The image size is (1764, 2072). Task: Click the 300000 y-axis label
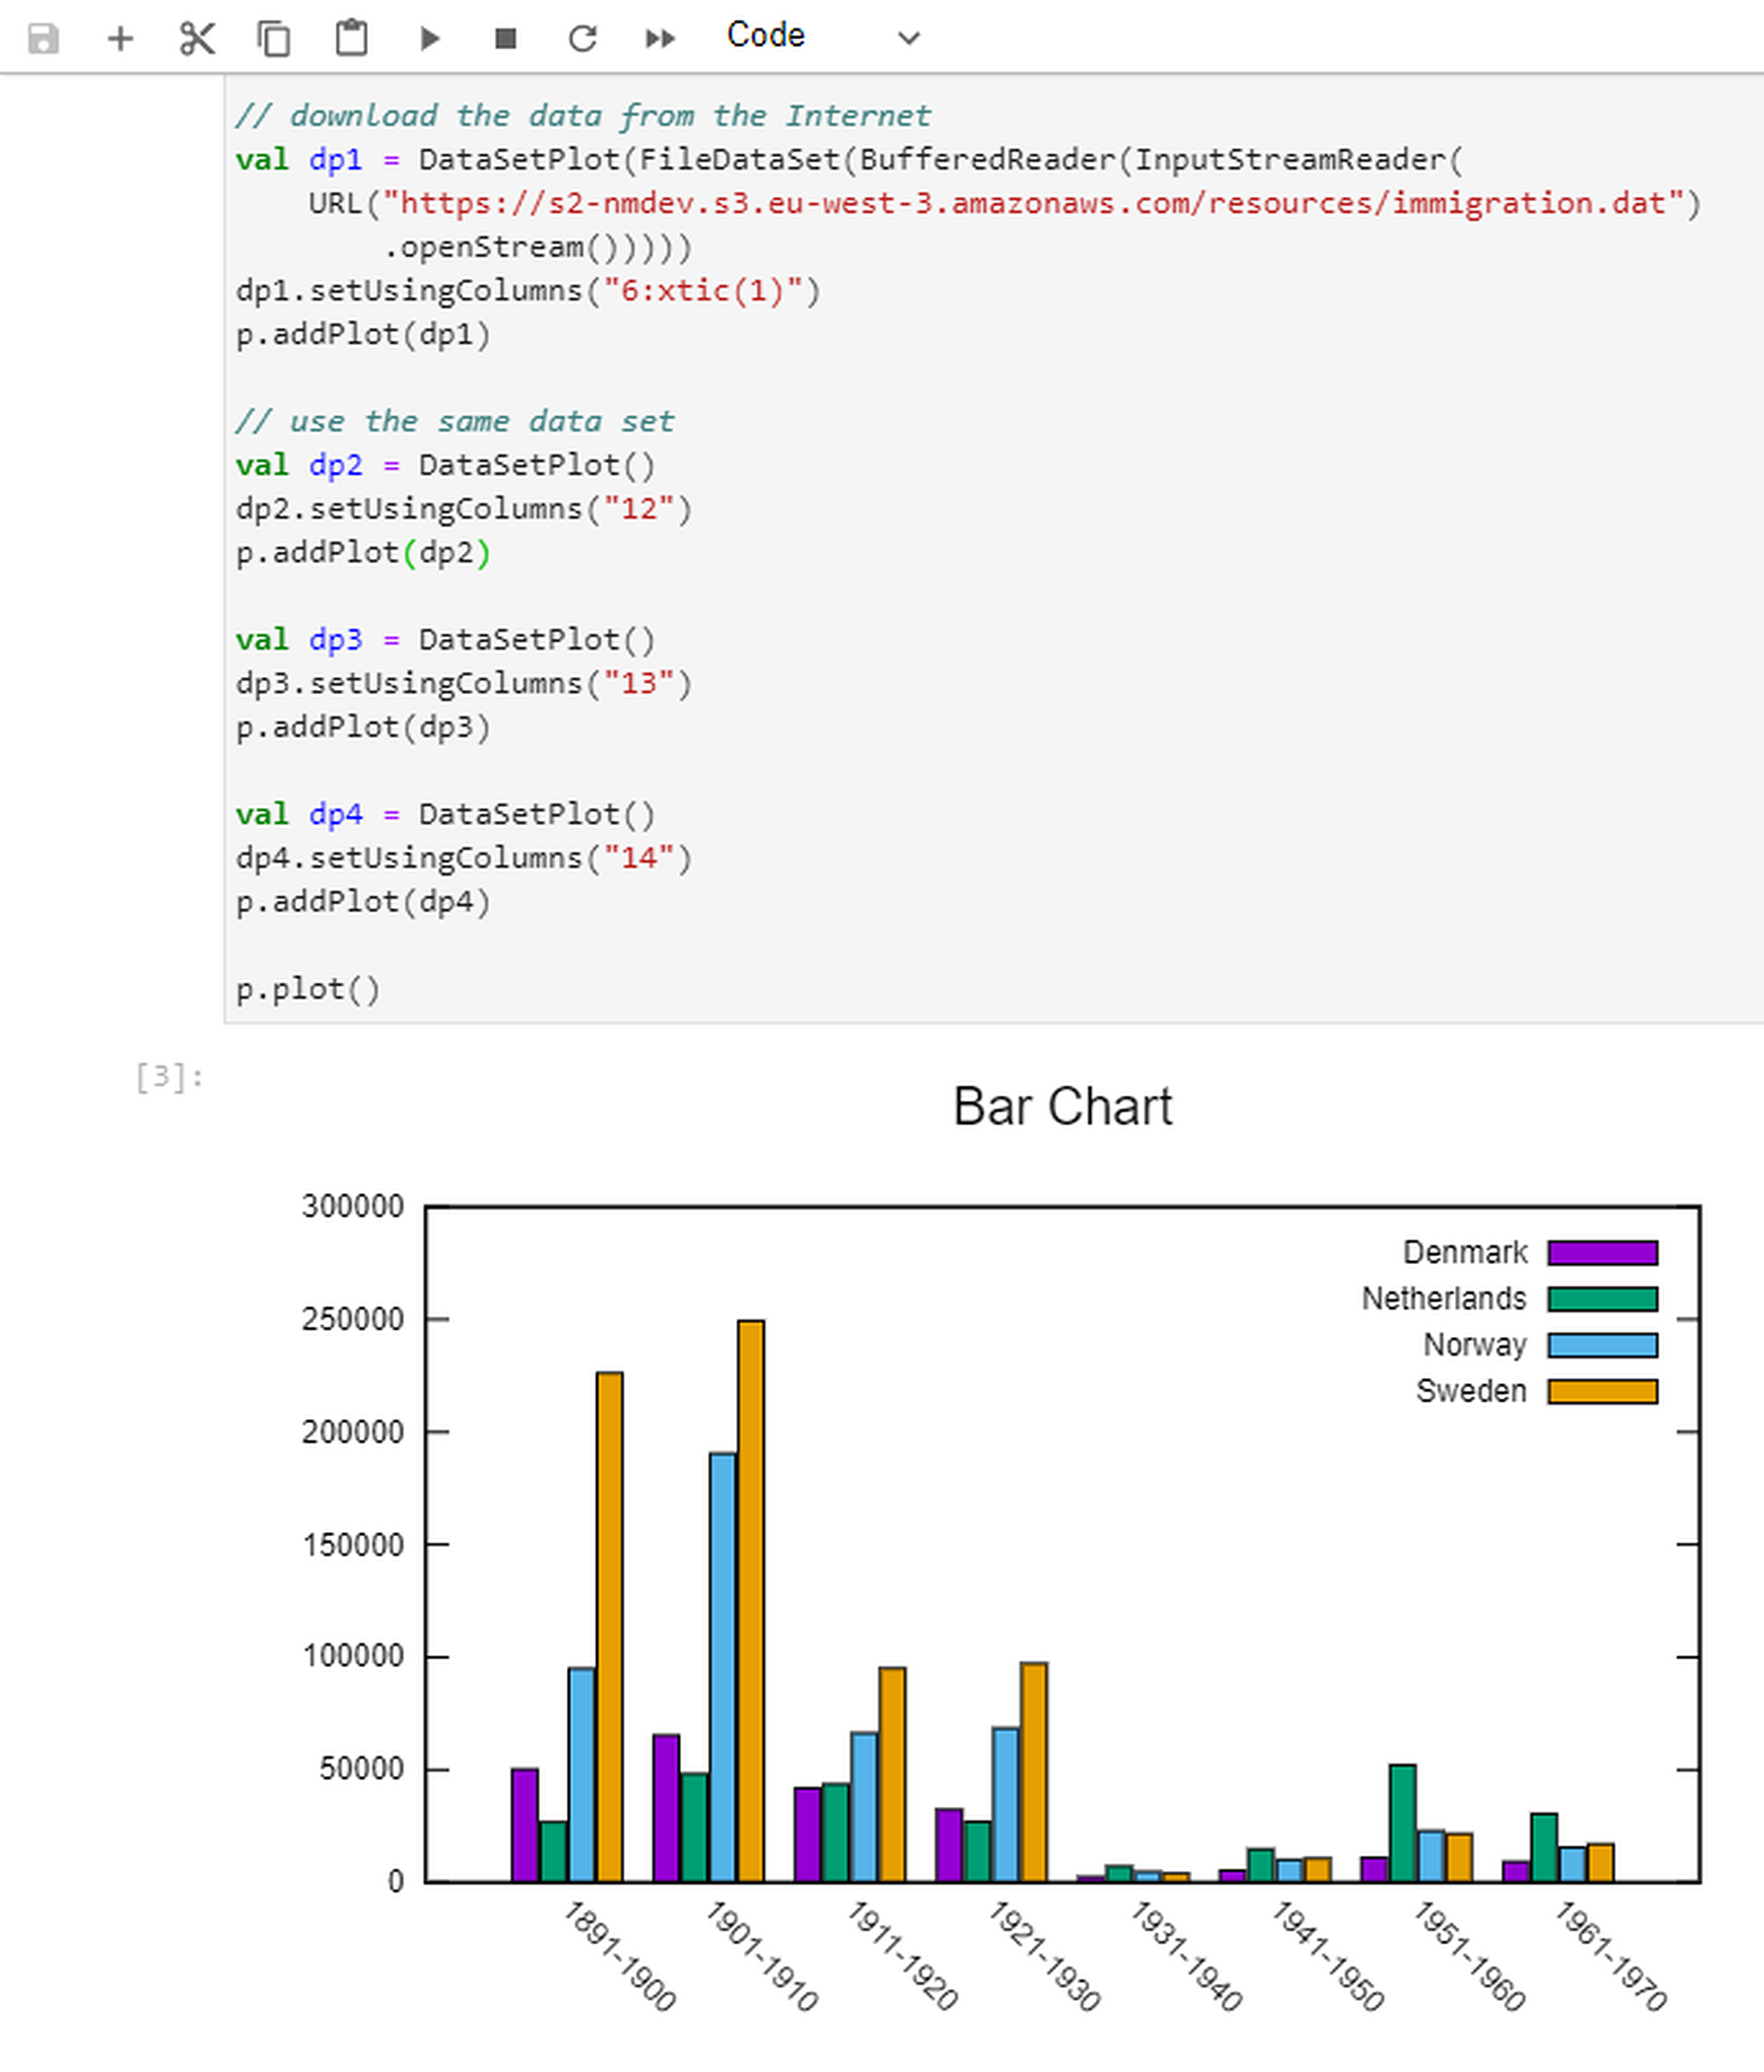coord(353,1207)
